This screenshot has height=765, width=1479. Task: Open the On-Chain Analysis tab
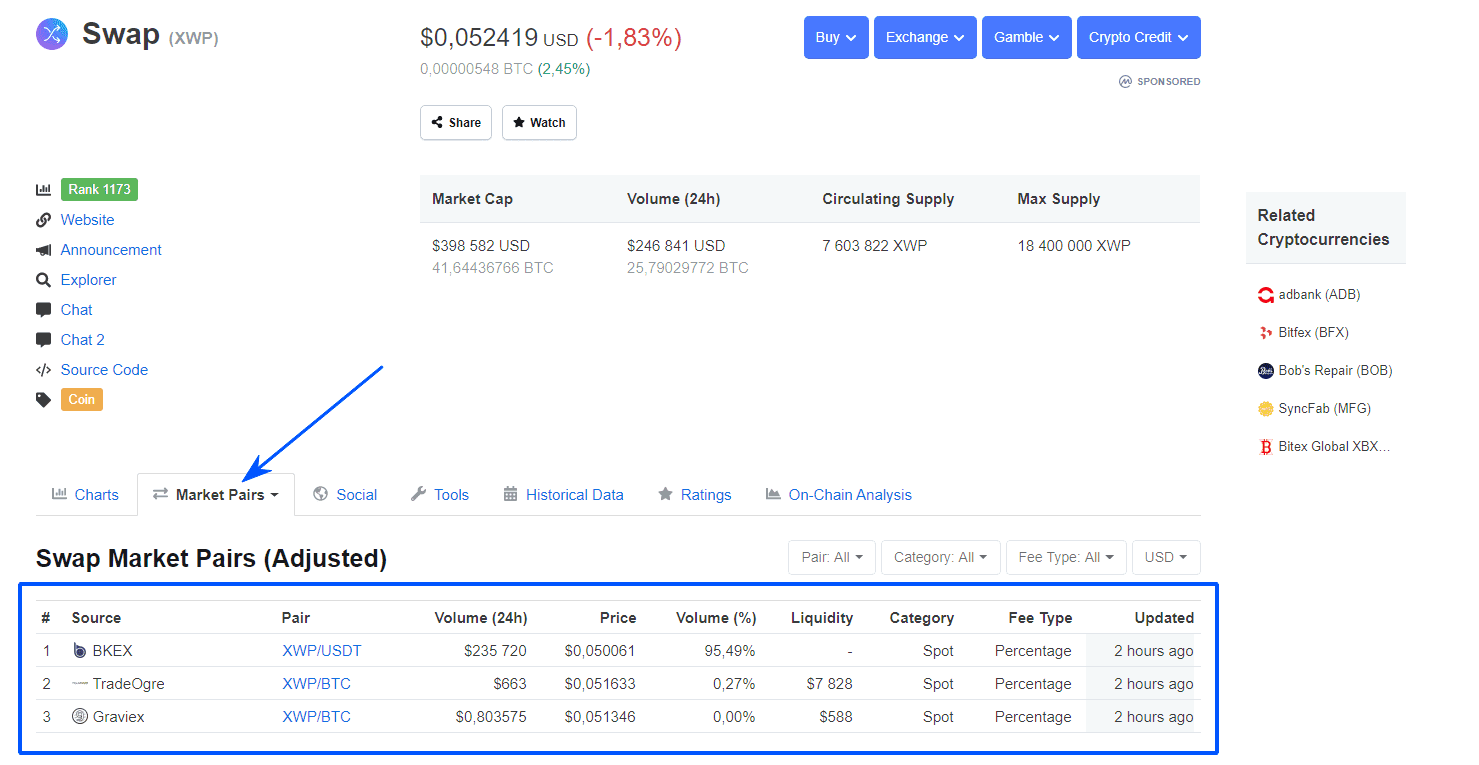[838, 495]
